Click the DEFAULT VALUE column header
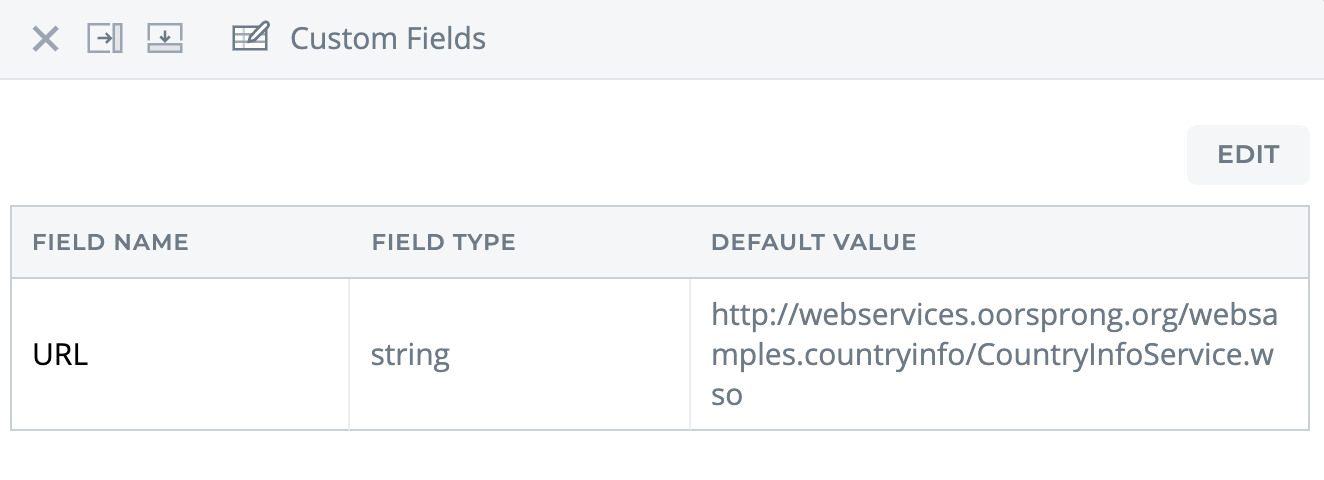This screenshot has width=1324, height=480. (x=813, y=242)
